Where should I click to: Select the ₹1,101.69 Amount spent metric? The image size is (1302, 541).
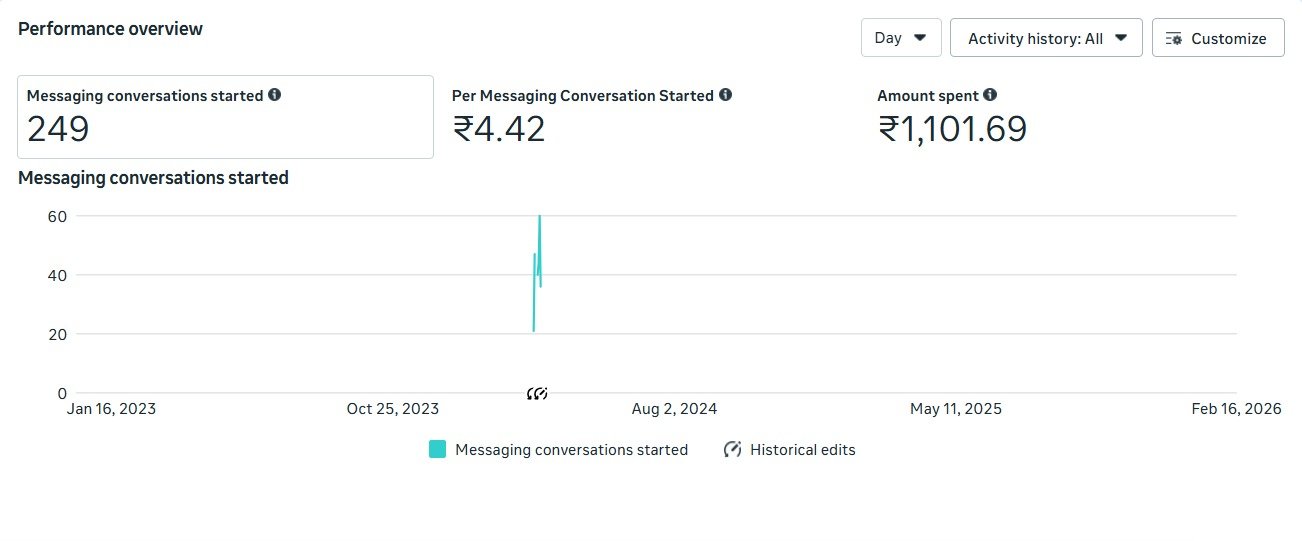(x=952, y=129)
